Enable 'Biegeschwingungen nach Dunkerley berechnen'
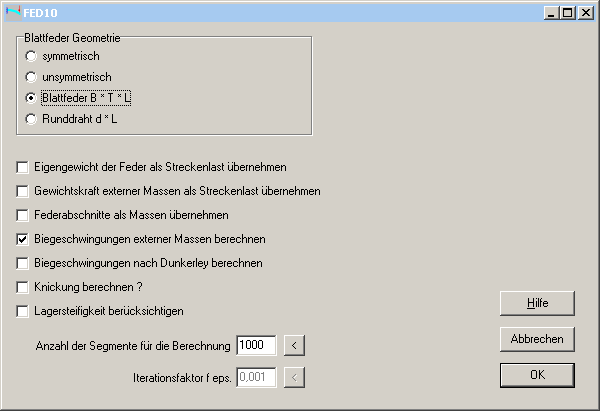 23,264
